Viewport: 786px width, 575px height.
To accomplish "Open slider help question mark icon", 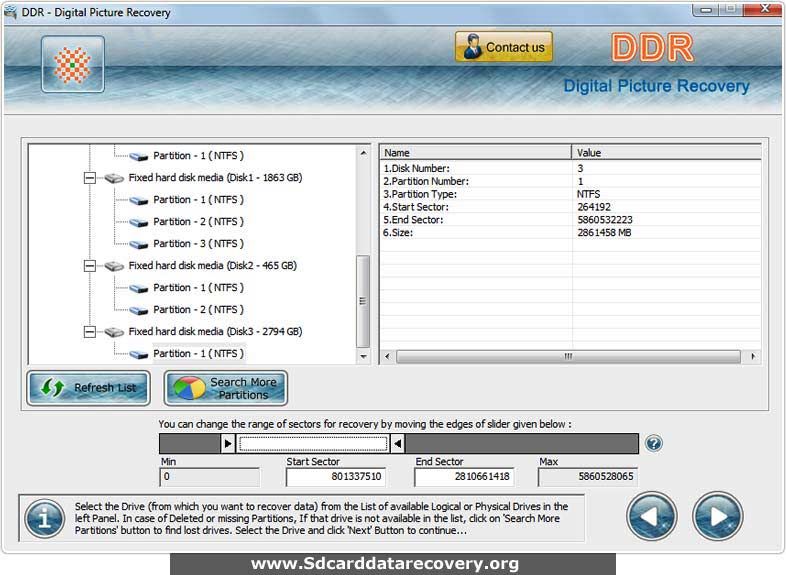I will (x=654, y=444).
